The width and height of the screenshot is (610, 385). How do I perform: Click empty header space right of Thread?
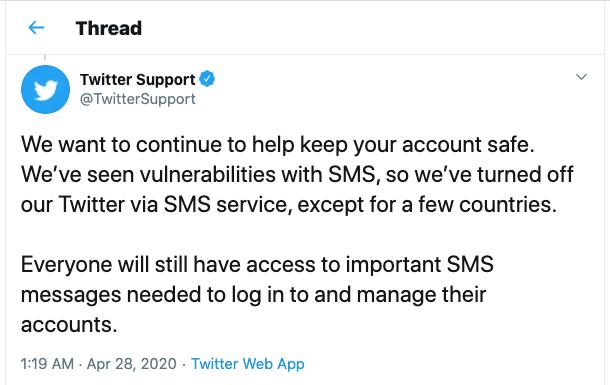[x=370, y=28]
